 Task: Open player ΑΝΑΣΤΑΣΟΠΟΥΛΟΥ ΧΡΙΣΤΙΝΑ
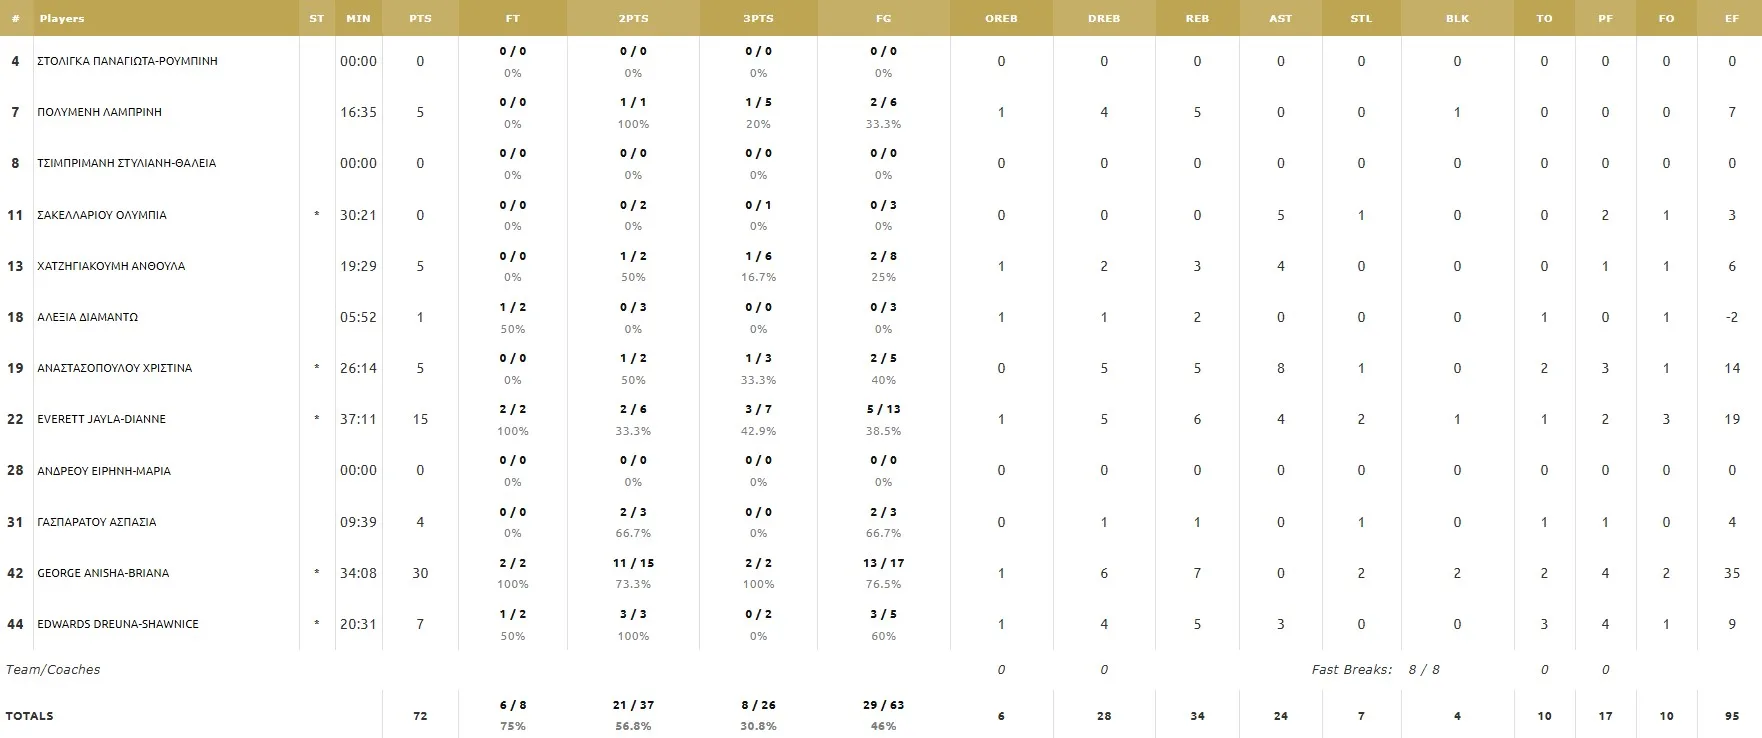pos(114,368)
